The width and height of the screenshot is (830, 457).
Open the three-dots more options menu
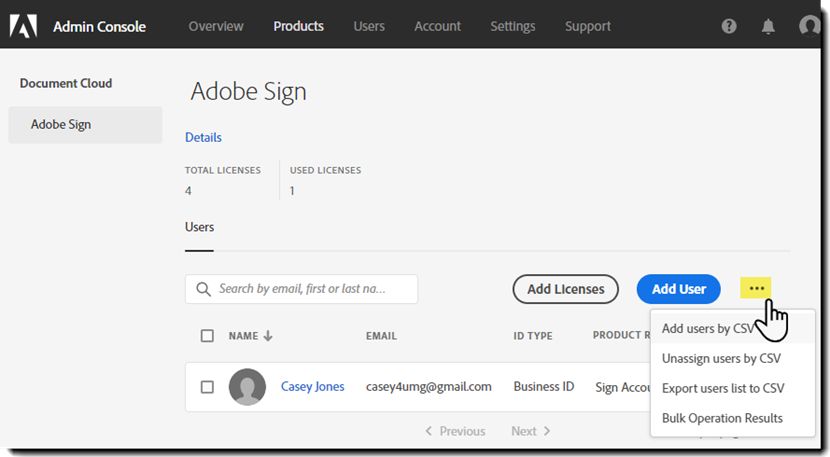(x=756, y=289)
